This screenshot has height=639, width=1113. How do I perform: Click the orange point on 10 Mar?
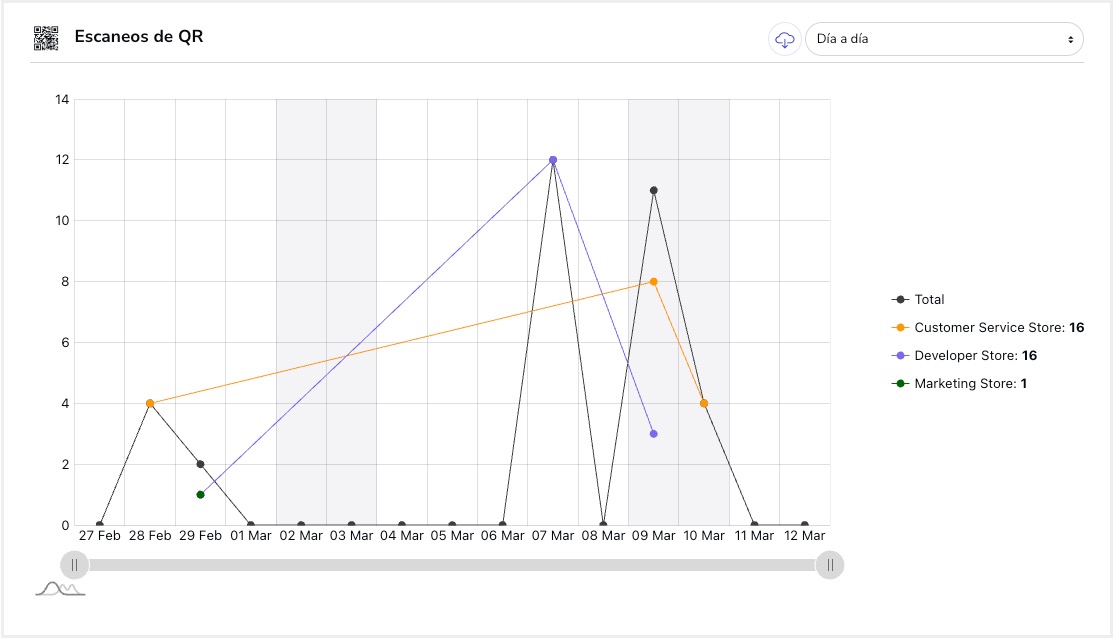point(704,403)
